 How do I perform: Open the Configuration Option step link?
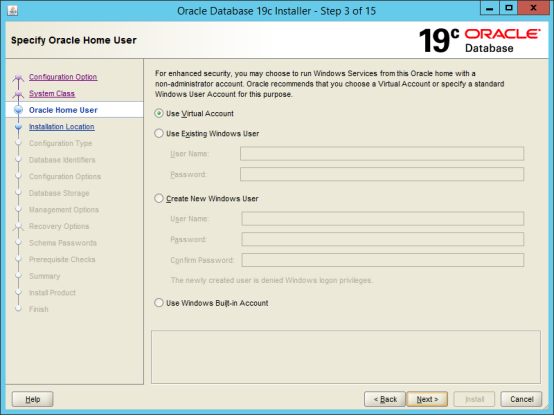[x=63, y=77]
